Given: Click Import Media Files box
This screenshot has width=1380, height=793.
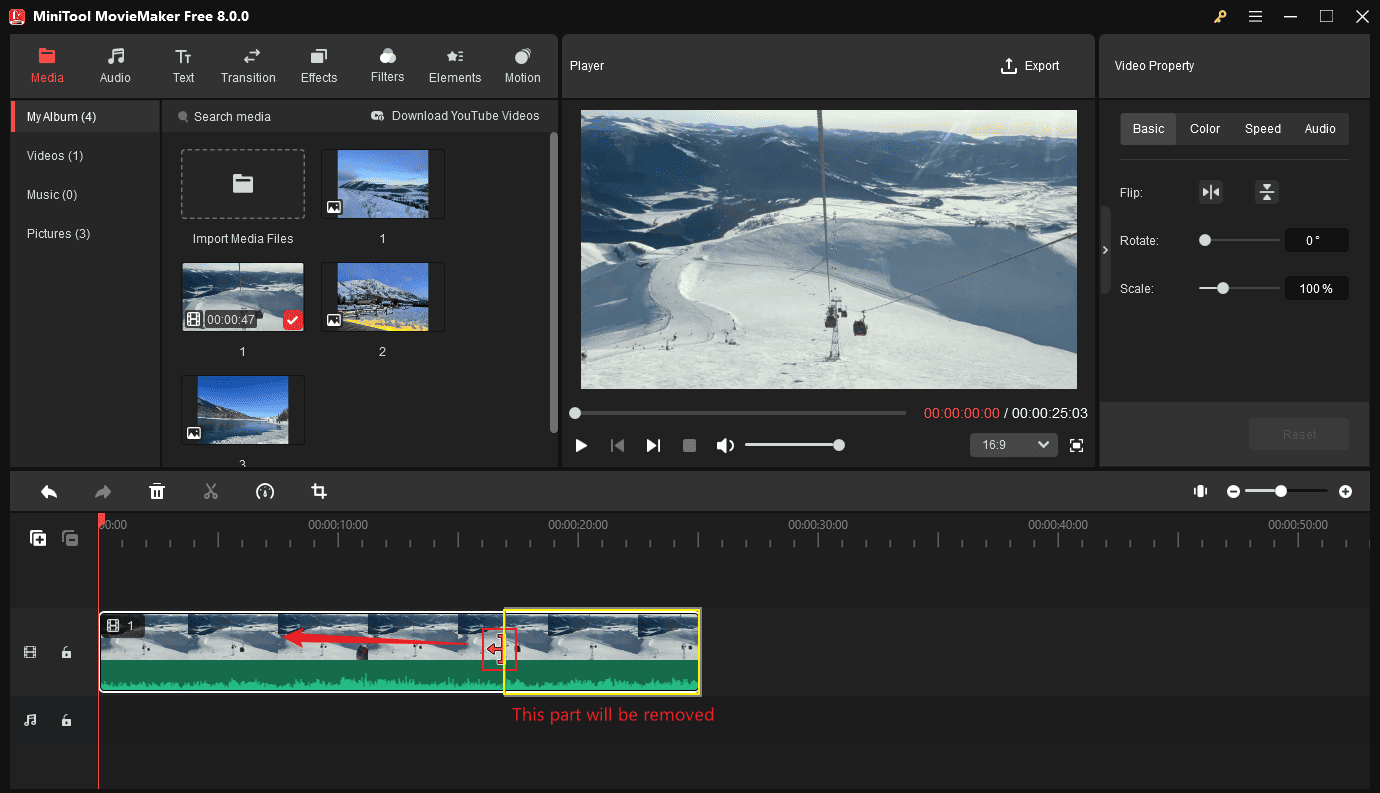Looking at the screenshot, I should [x=243, y=184].
